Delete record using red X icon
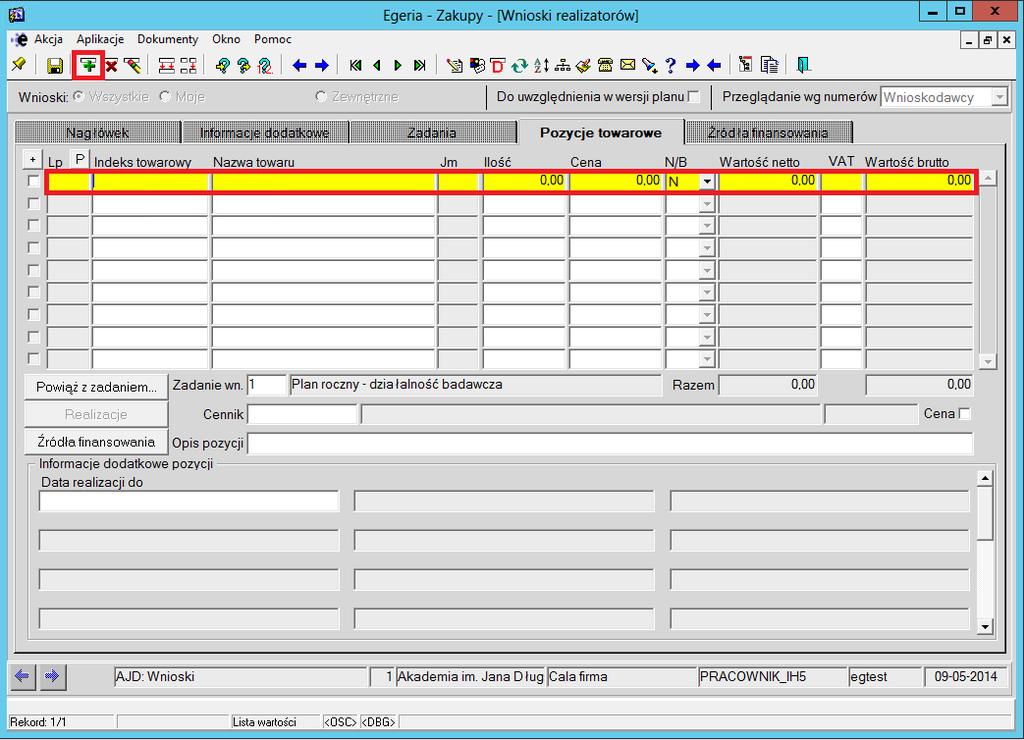The height and width of the screenshot is (740, 1024). point(111,65)
